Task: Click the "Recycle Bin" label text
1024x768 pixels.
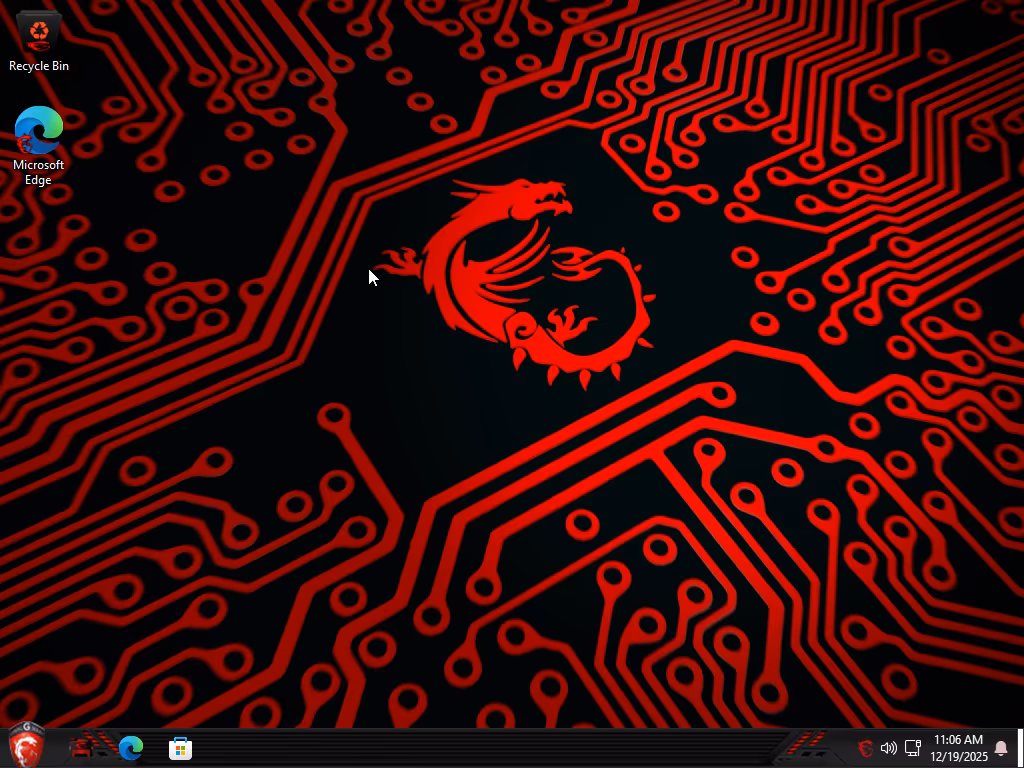Action: click(39, 66)
